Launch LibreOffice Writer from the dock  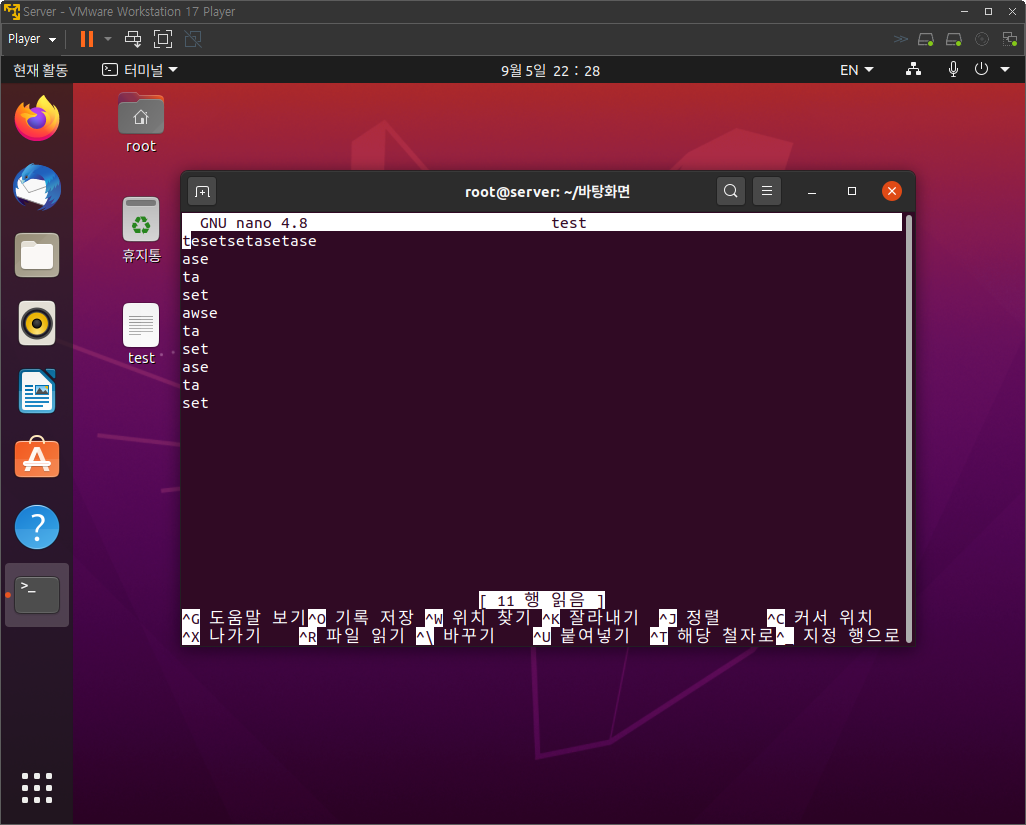(x=37, y=391)
